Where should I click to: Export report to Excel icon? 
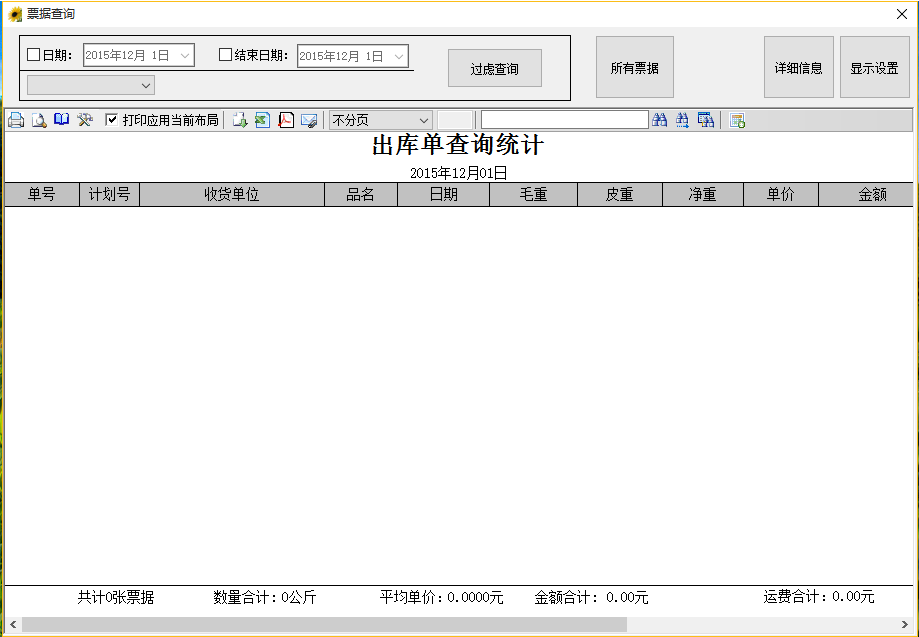(263, 120)
